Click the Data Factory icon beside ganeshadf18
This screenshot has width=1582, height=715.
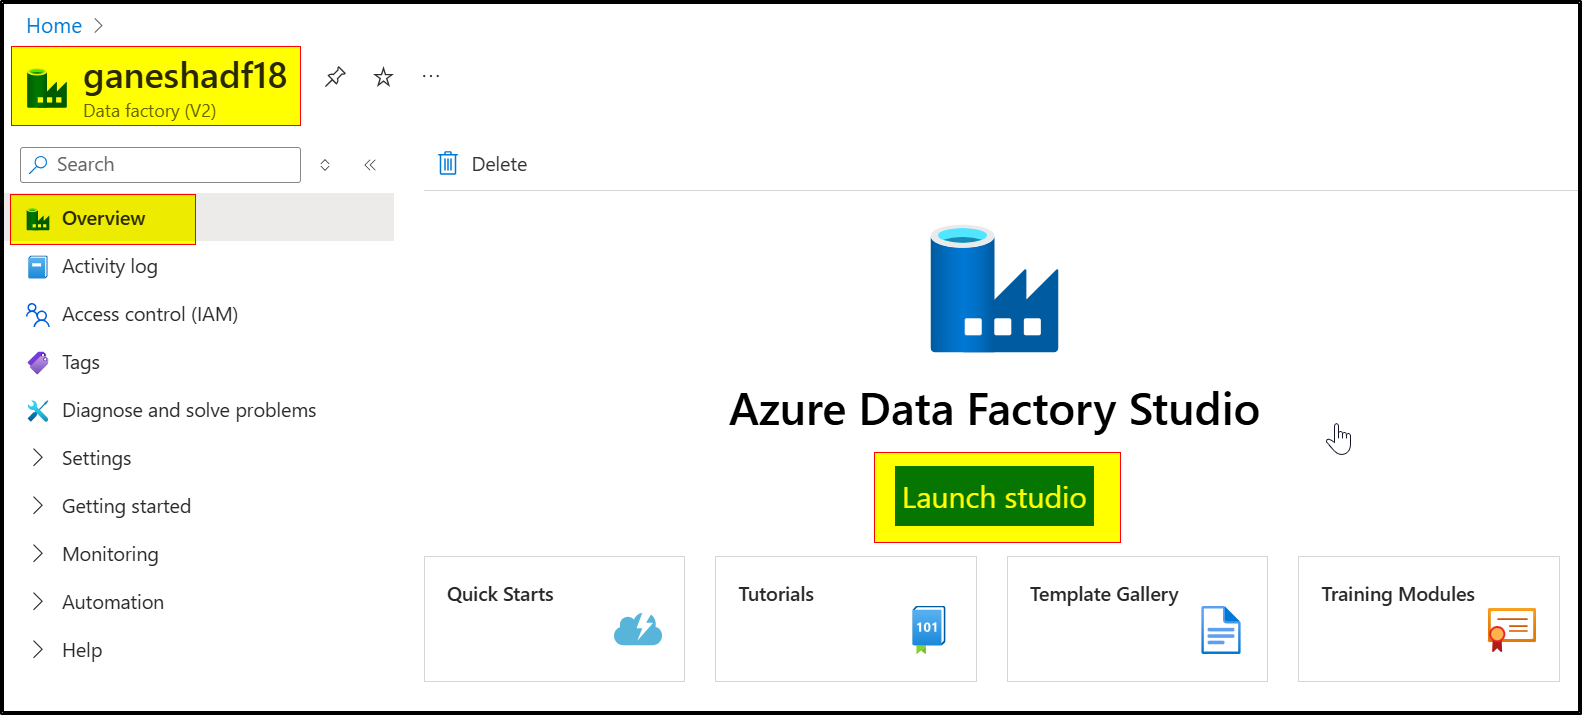click(x=44, y=85)
